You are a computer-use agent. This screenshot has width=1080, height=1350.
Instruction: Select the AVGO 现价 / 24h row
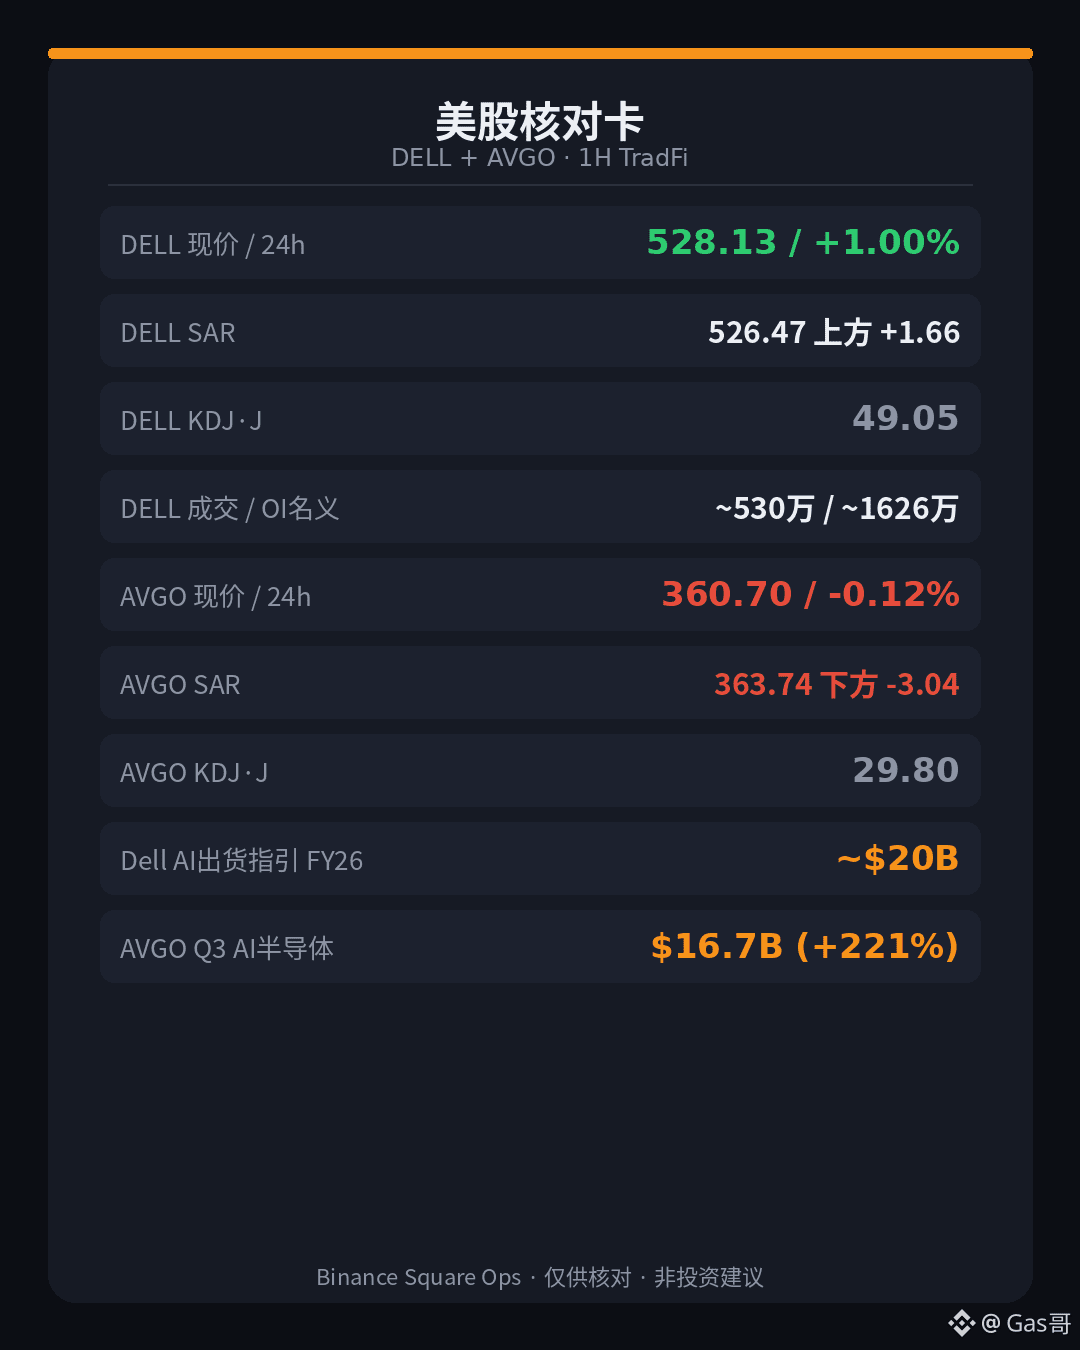click(540, 595)
